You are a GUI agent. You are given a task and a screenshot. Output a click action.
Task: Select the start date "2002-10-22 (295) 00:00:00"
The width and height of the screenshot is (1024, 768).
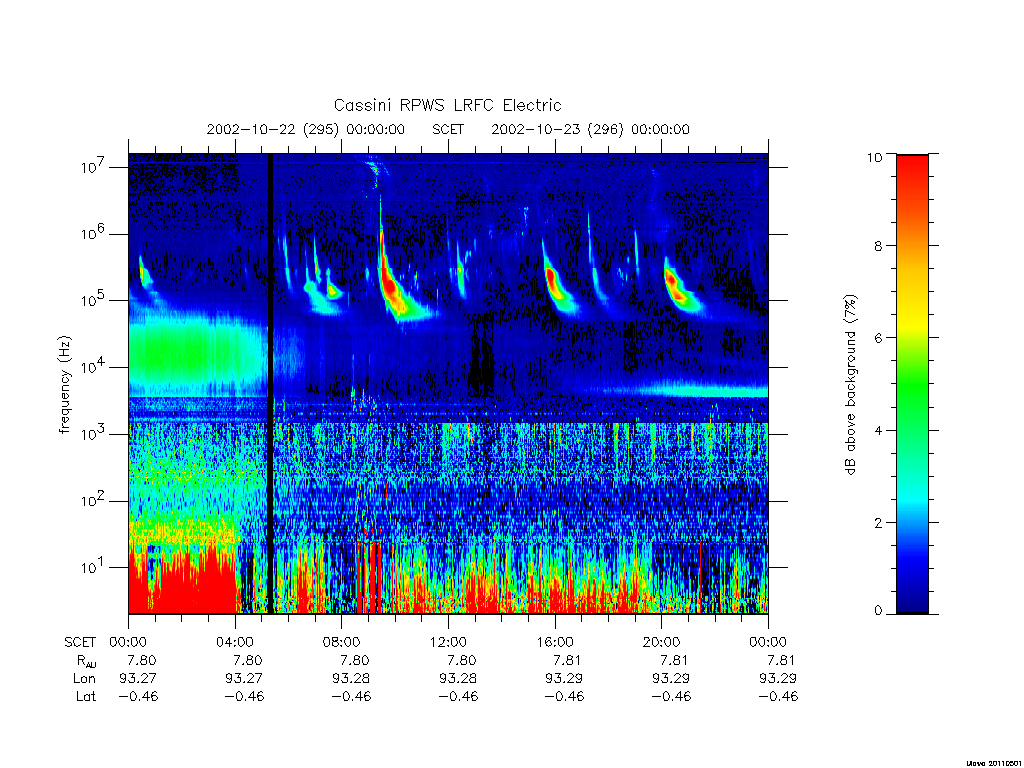pos(306,129)
